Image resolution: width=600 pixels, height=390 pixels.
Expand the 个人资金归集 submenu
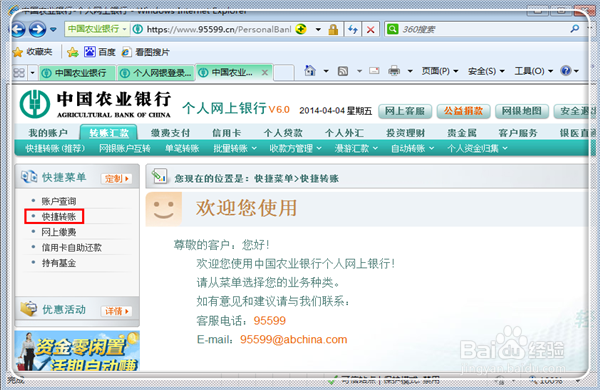click(478, 148)
